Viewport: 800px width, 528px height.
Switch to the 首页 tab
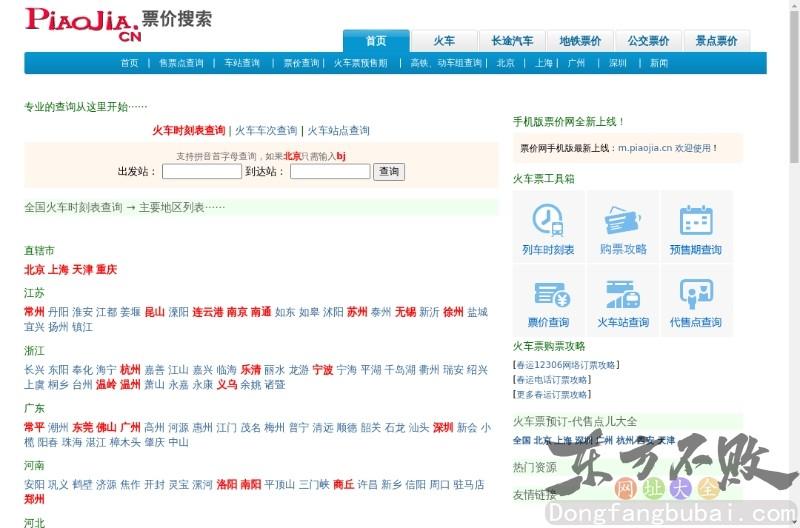click(376, 41)
